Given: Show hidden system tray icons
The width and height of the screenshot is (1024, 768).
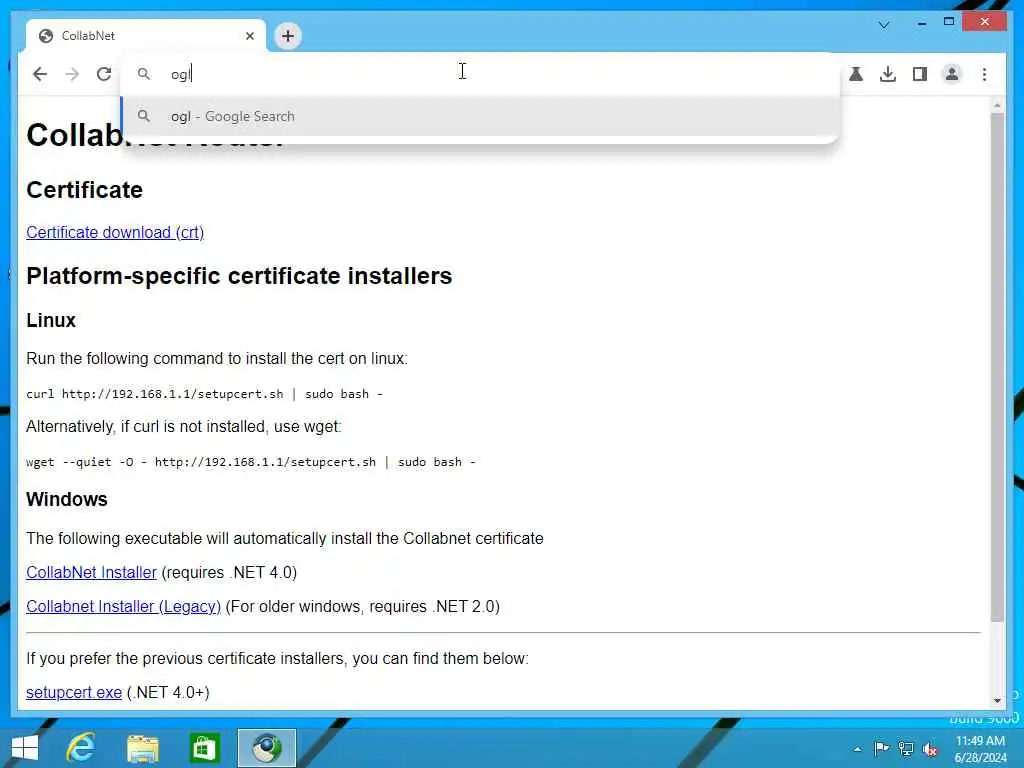Looking at the screenshot, I should click(857, 749).
